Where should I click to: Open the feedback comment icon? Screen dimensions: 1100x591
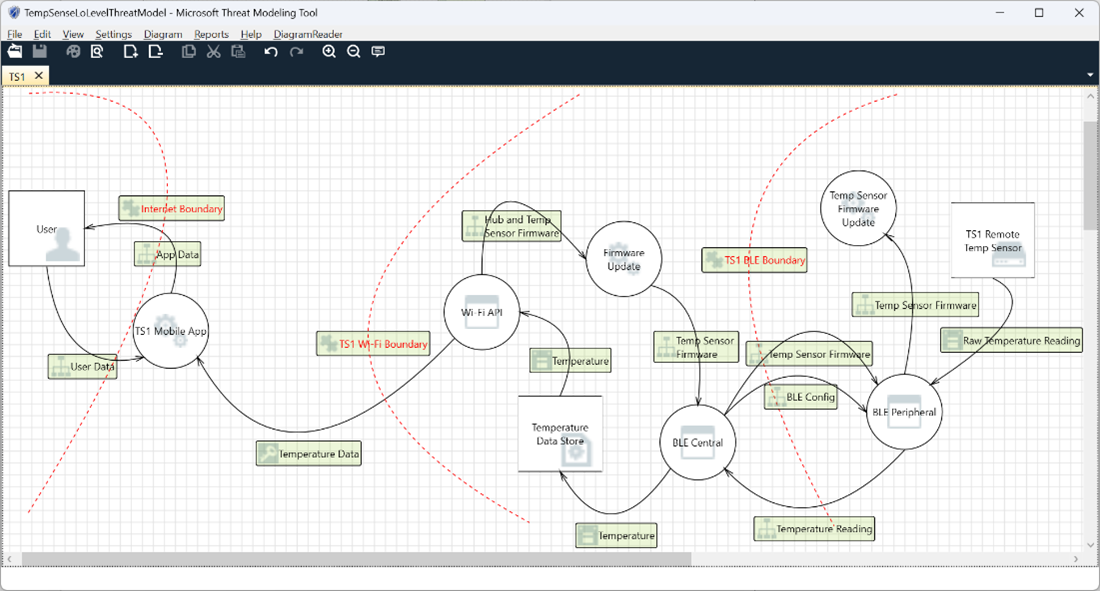pos(378,52)
